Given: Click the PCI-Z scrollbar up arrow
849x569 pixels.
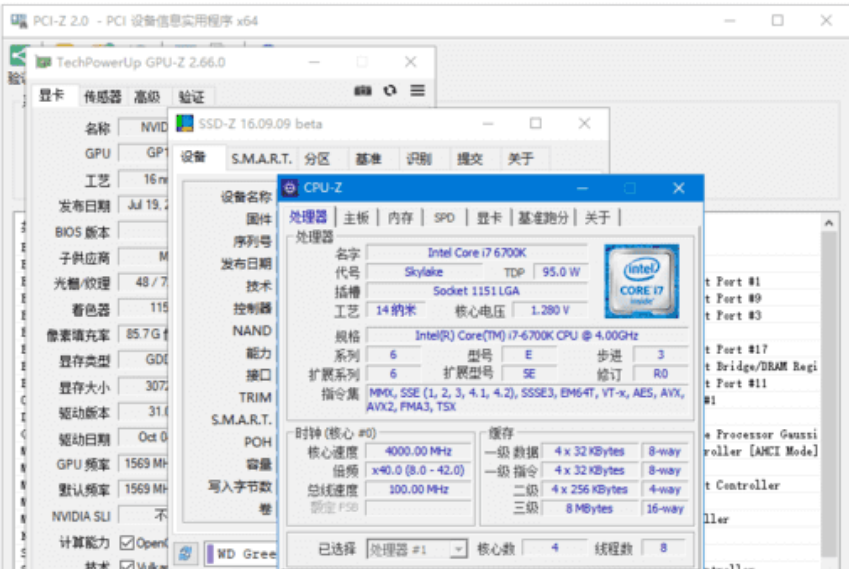Looking at the screenshot, I should (x=829, y=223).
